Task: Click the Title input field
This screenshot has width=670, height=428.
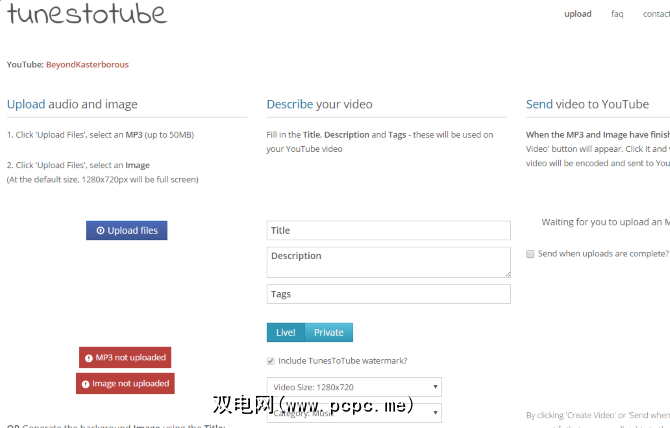Action: (x=388, y=231)
